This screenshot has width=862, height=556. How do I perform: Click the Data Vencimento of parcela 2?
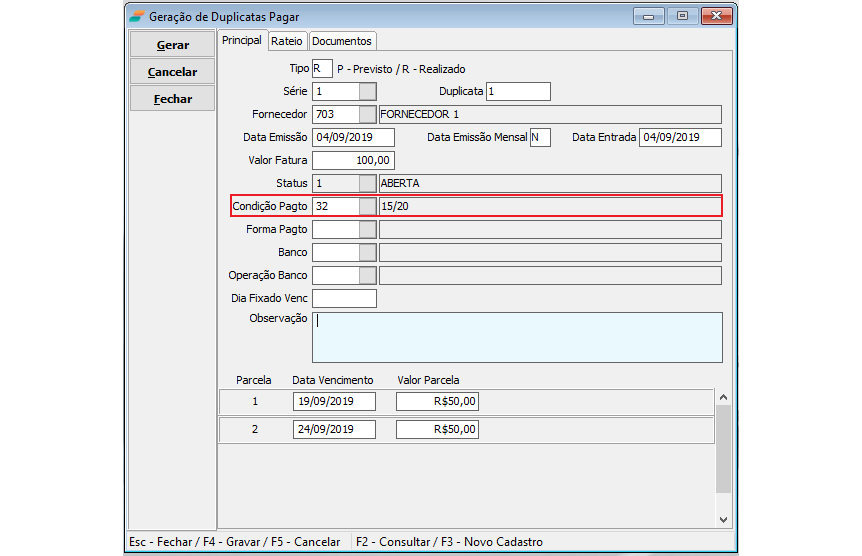(x=335, y=429)
